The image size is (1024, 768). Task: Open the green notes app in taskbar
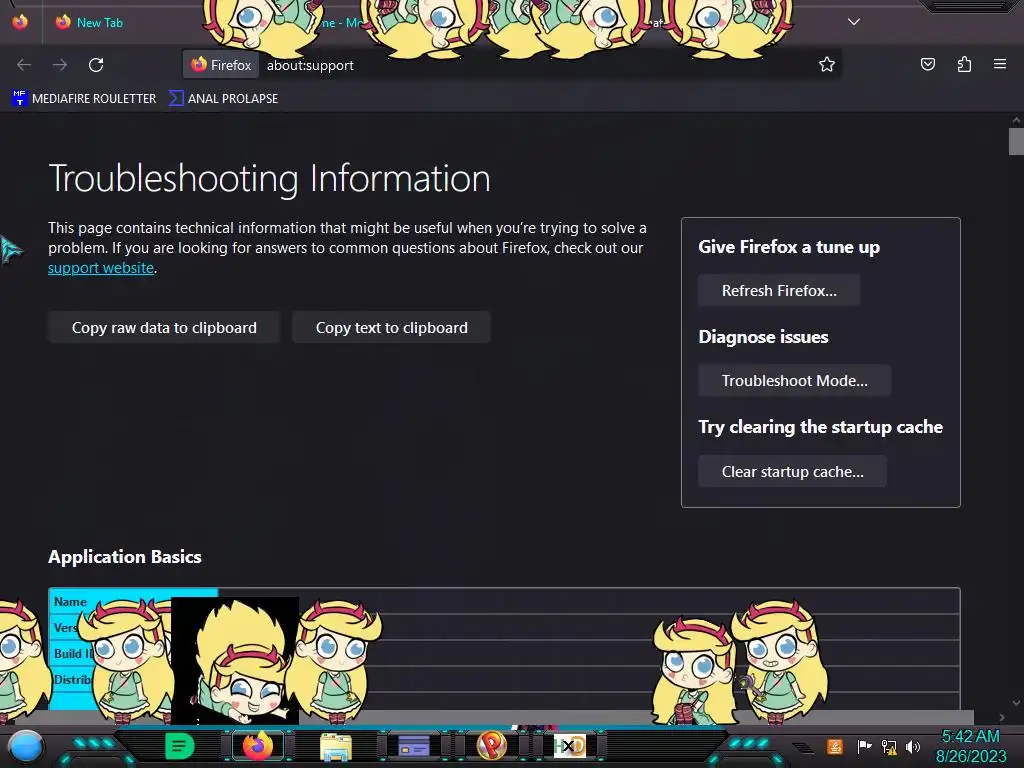(180, 746)
